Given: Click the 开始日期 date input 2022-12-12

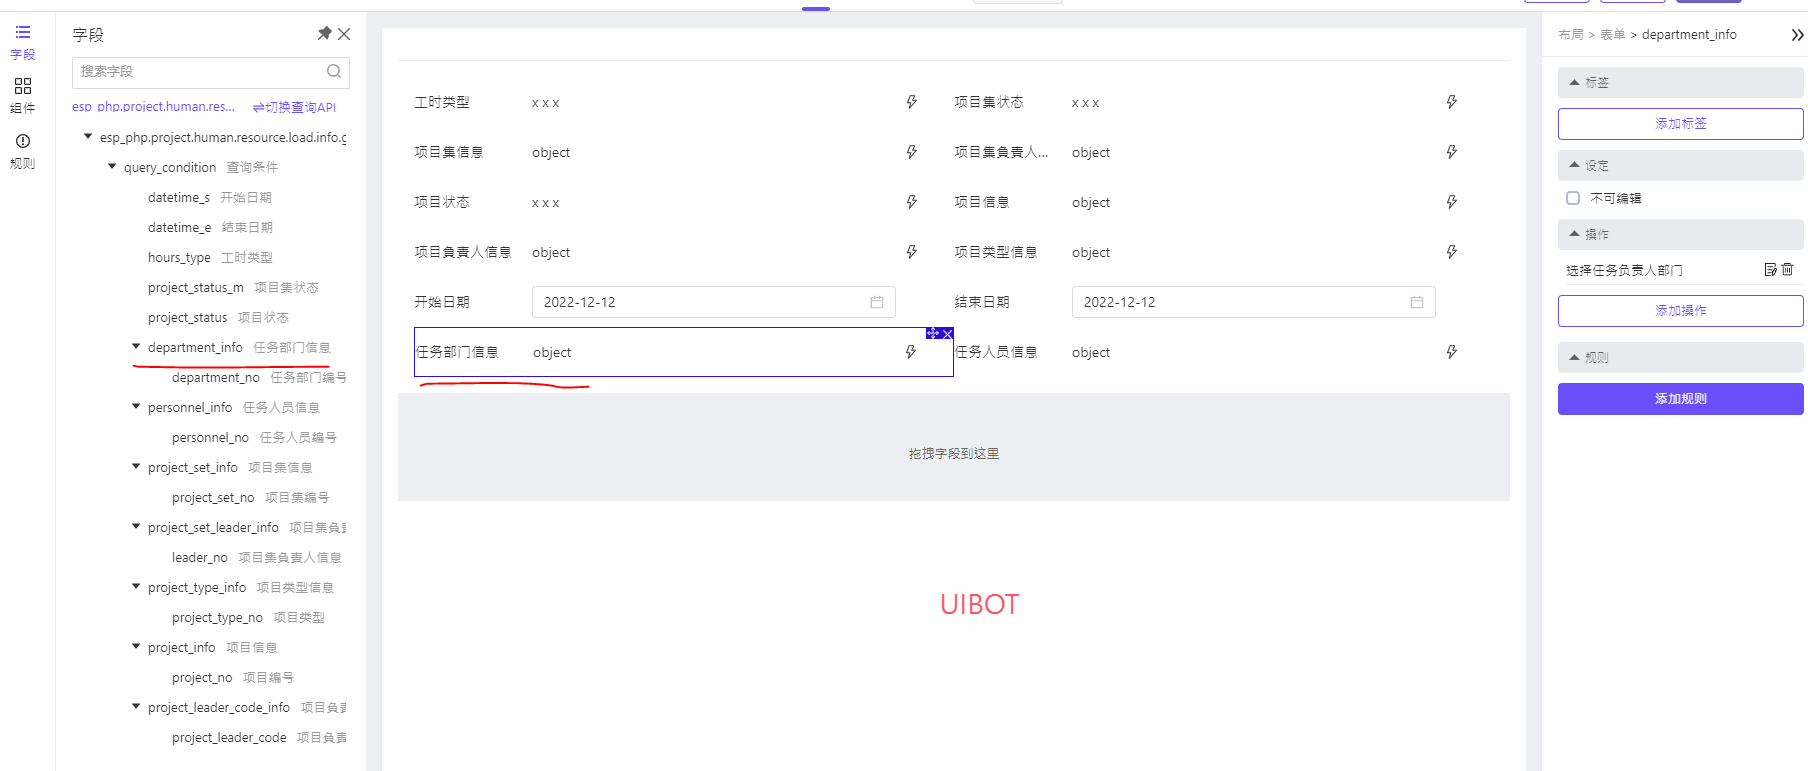Looking at the screenshot, I should click(713, 302).
